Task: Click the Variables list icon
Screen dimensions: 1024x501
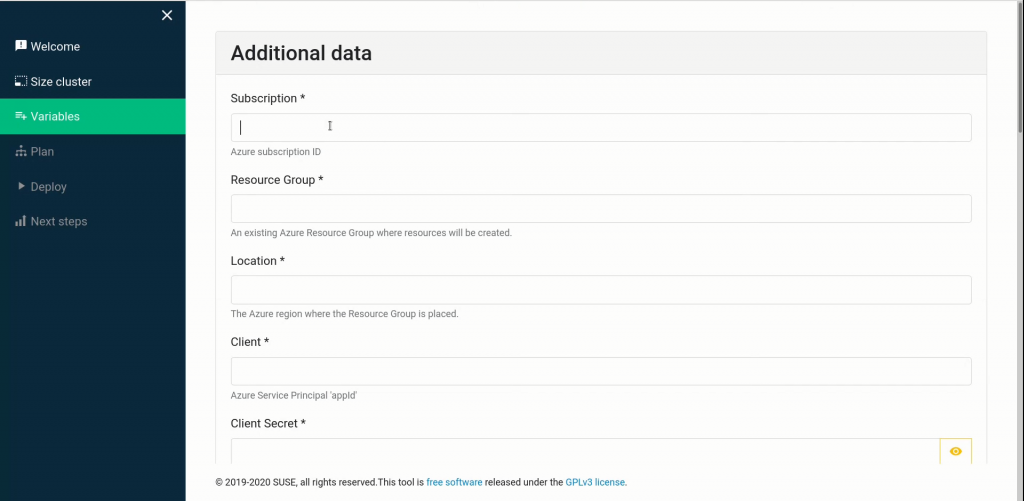Action: (20, 116)
